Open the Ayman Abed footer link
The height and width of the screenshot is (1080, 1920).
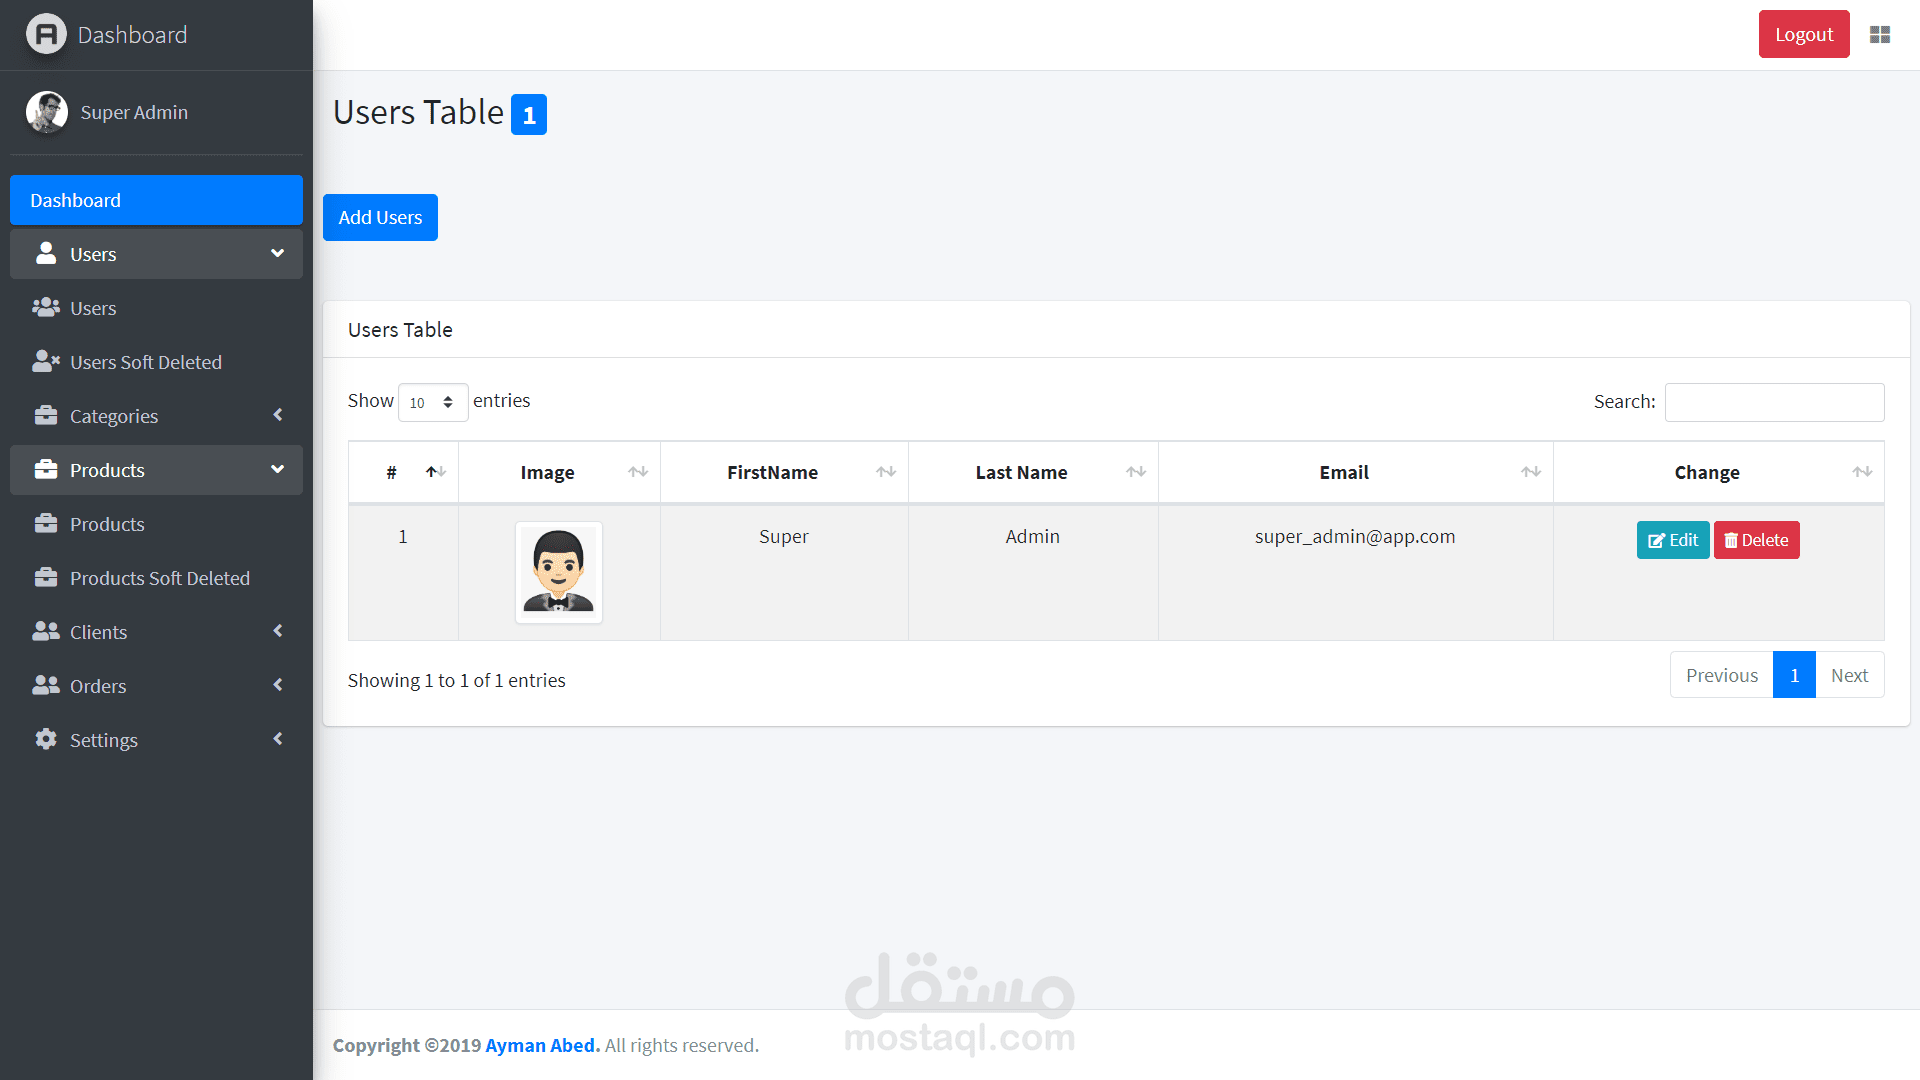point(541,1045)
